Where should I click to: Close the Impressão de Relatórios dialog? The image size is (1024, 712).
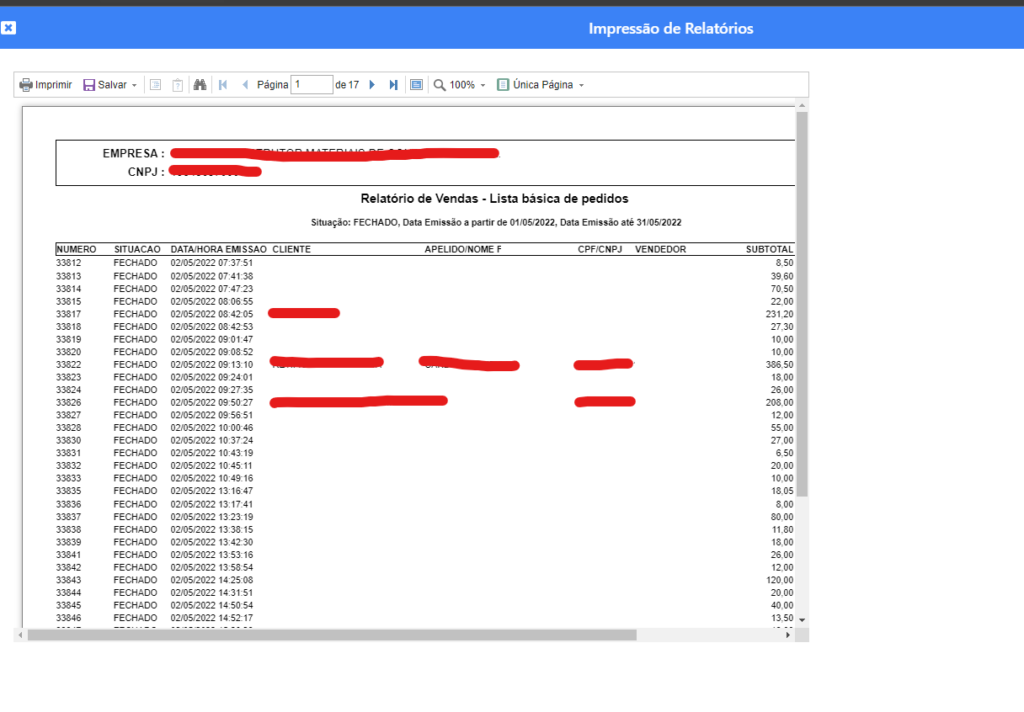point(8,28)
